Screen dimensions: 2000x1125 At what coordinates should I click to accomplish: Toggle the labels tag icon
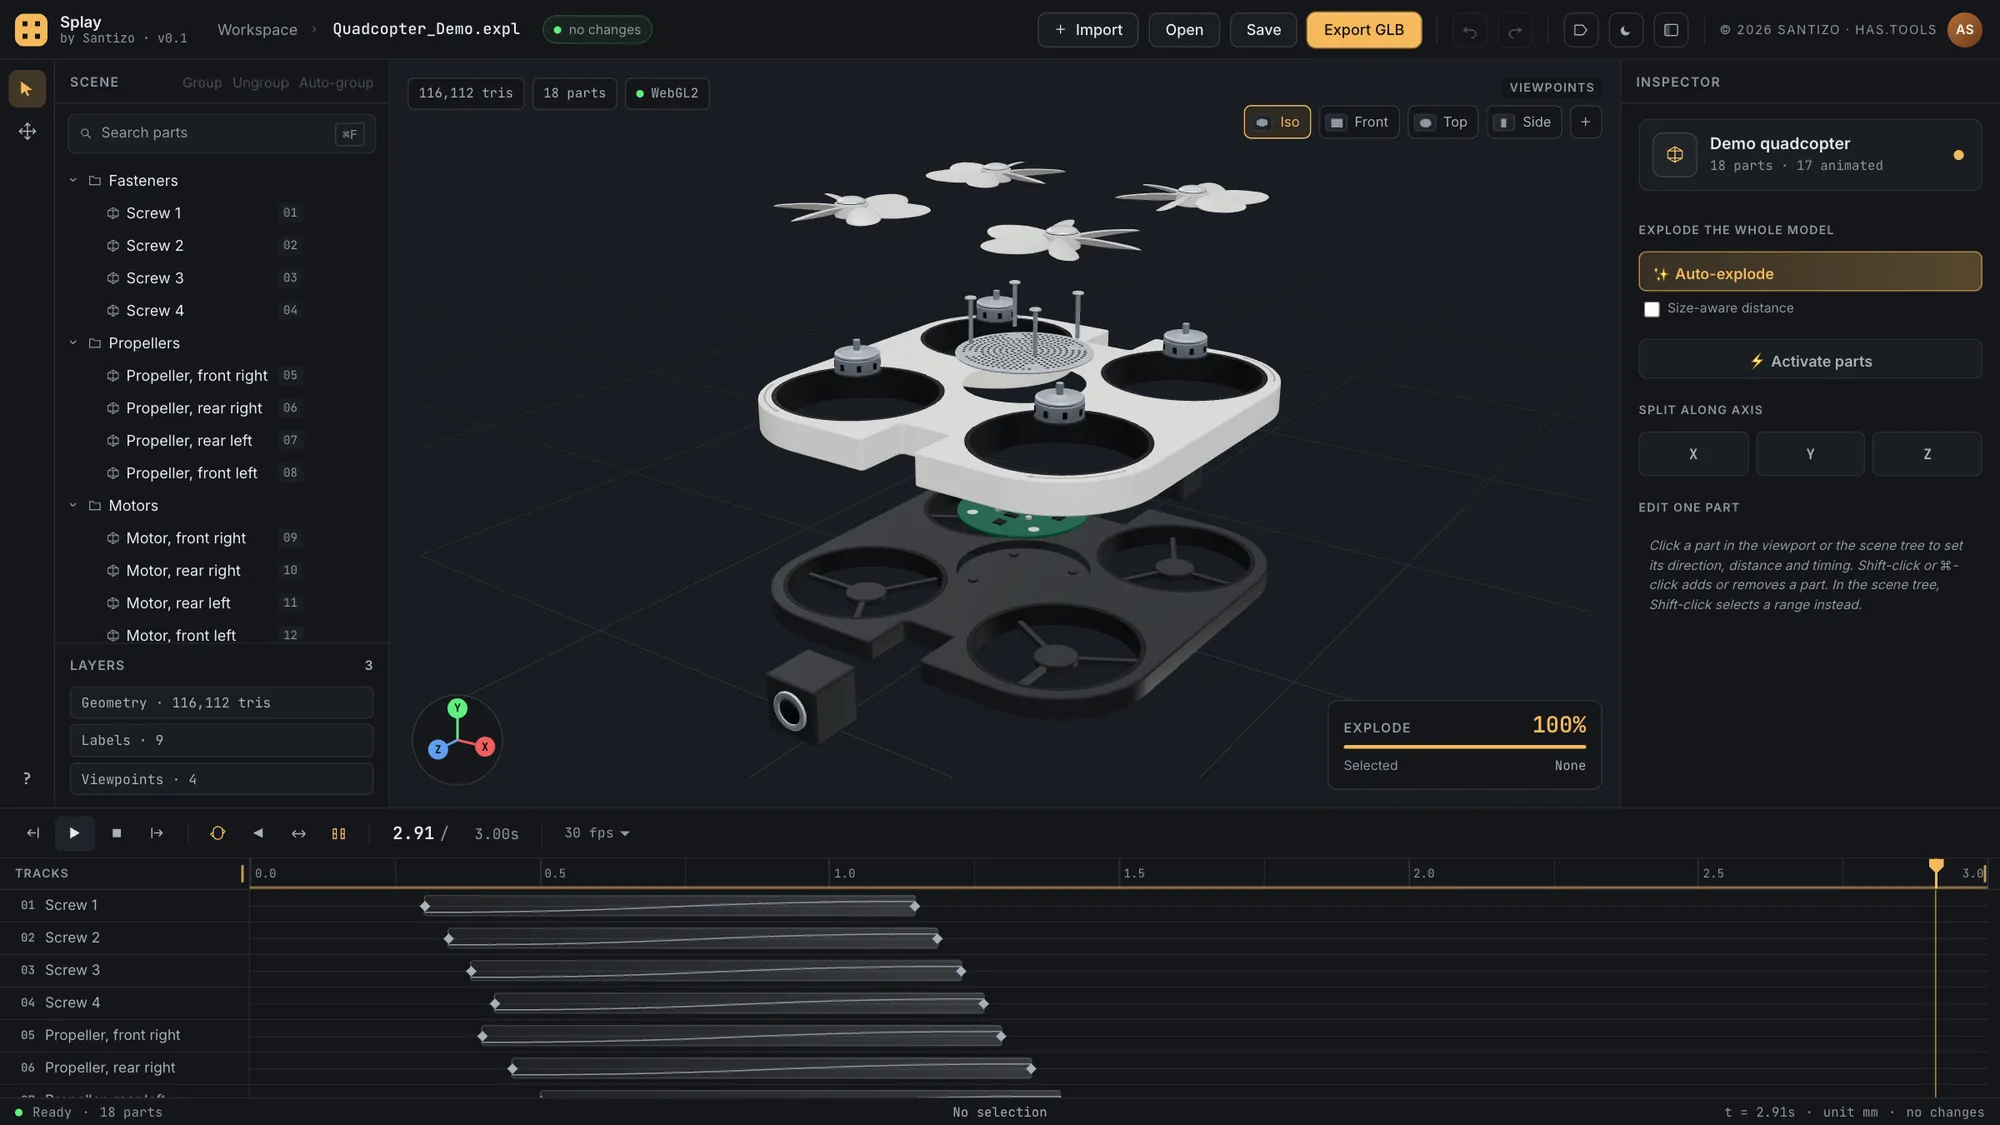point(1580,30)
